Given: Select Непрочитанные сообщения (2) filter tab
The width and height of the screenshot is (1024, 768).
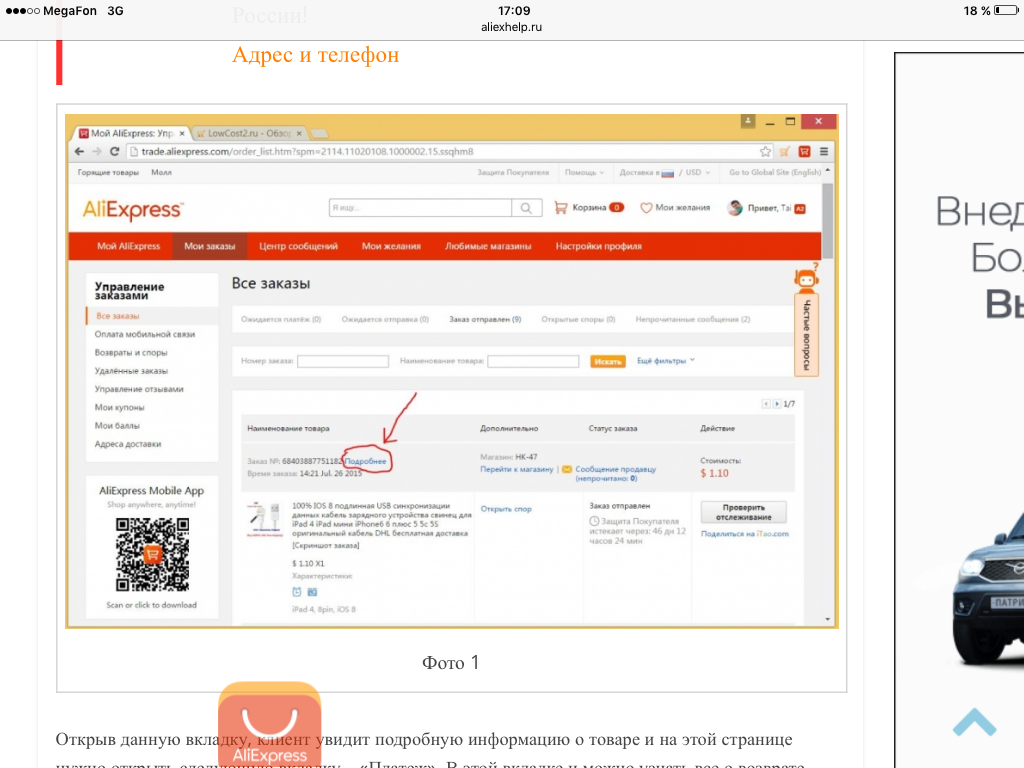Looking at the screenshot, I should [693, 319].
